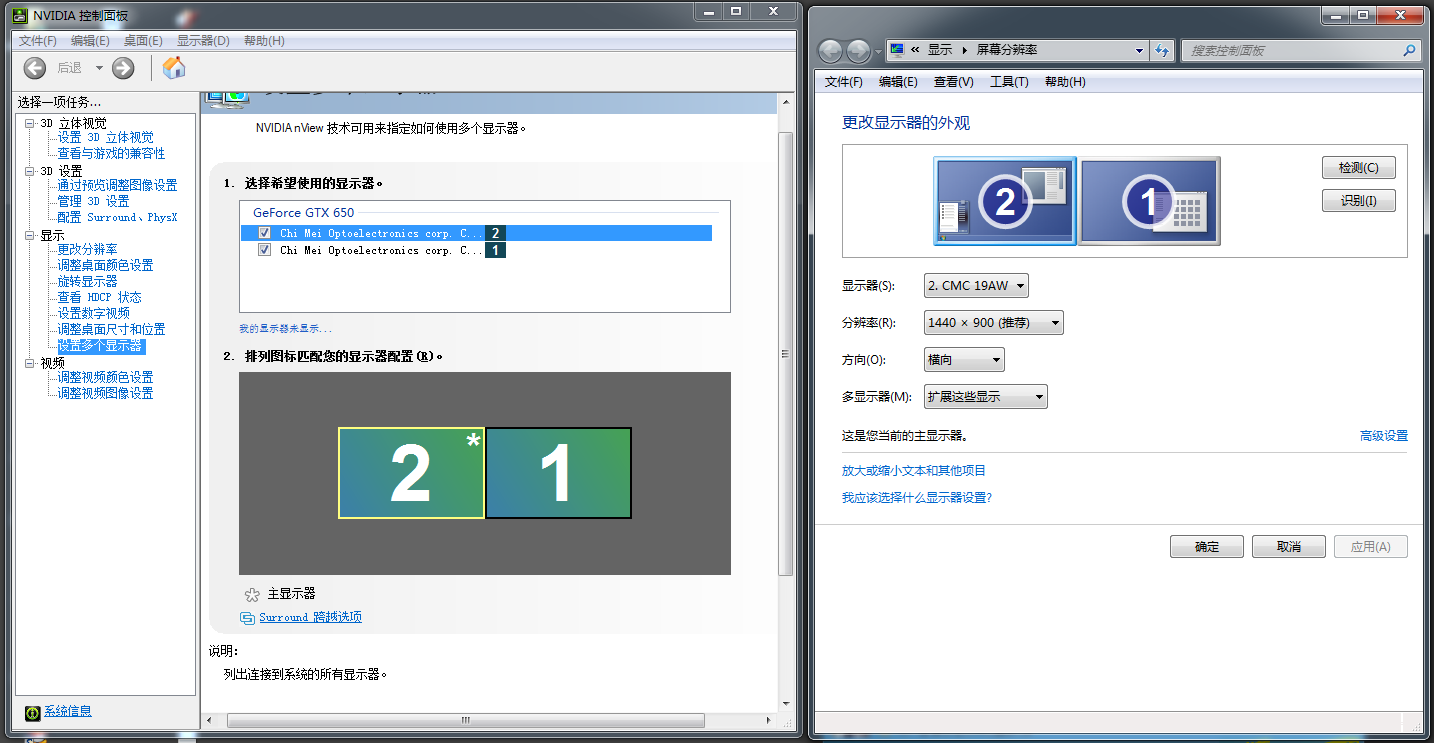Viewport: 1434px width, 743px height.
Task: Open 高级设置 link
Action: tap(1384, 436)
